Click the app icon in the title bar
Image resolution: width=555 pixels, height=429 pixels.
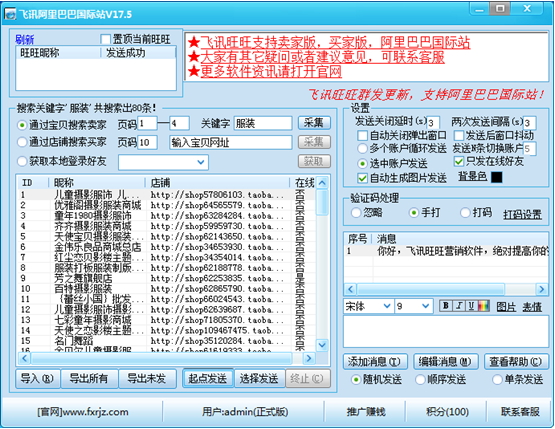[11, 14]
